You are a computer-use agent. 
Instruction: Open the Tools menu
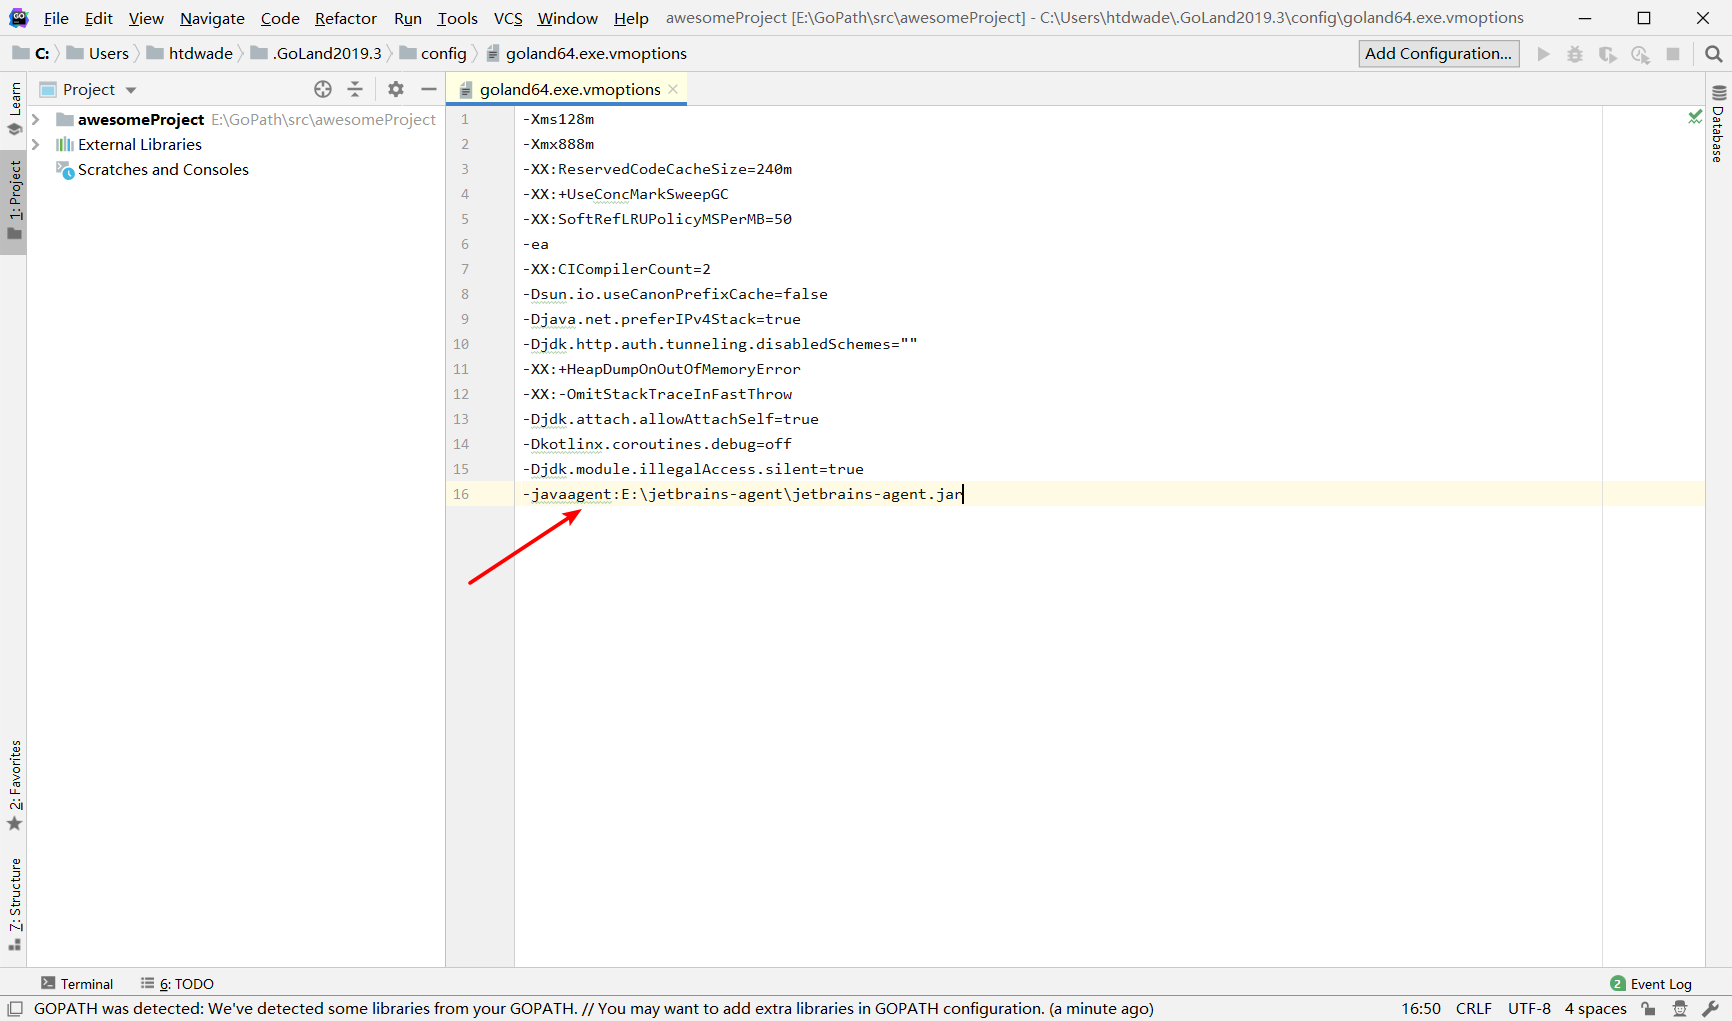coord(458,18)
